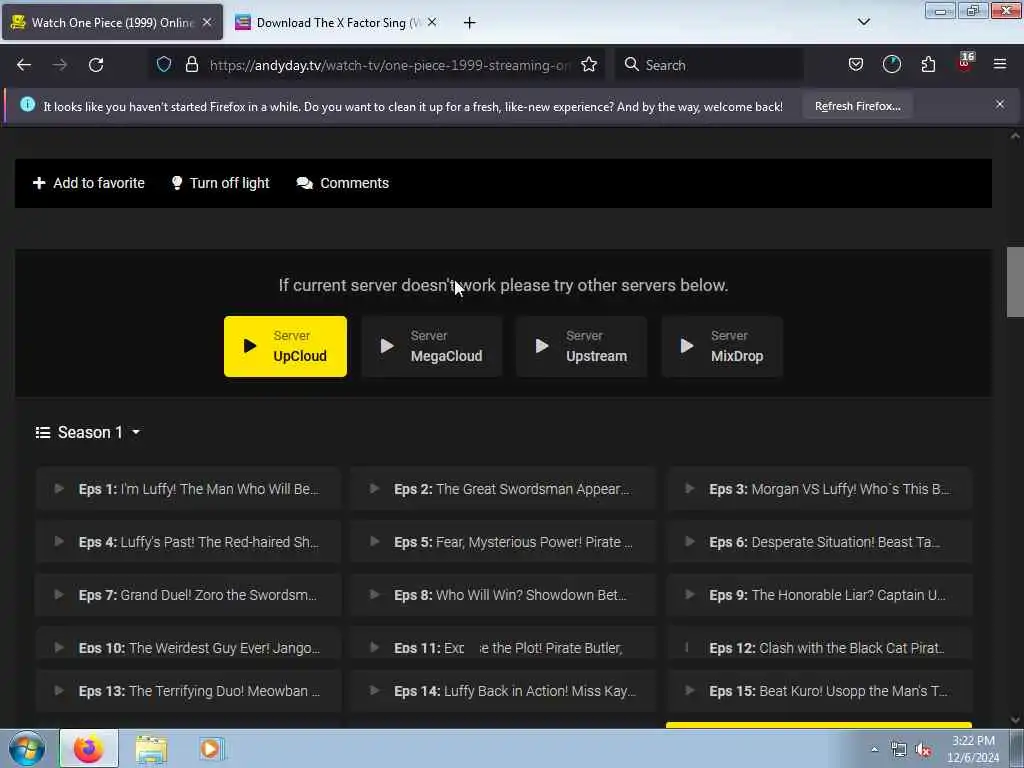
Task: Play Eps 8: Who Will Win? Showdown
Action: coord(503,595)
